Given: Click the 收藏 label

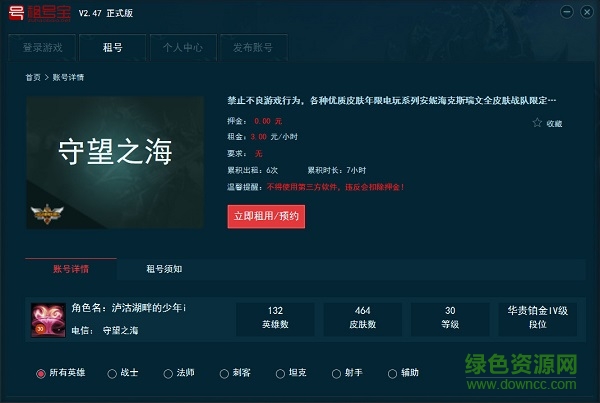Looking at the screenshot, I should click(554, 124).
